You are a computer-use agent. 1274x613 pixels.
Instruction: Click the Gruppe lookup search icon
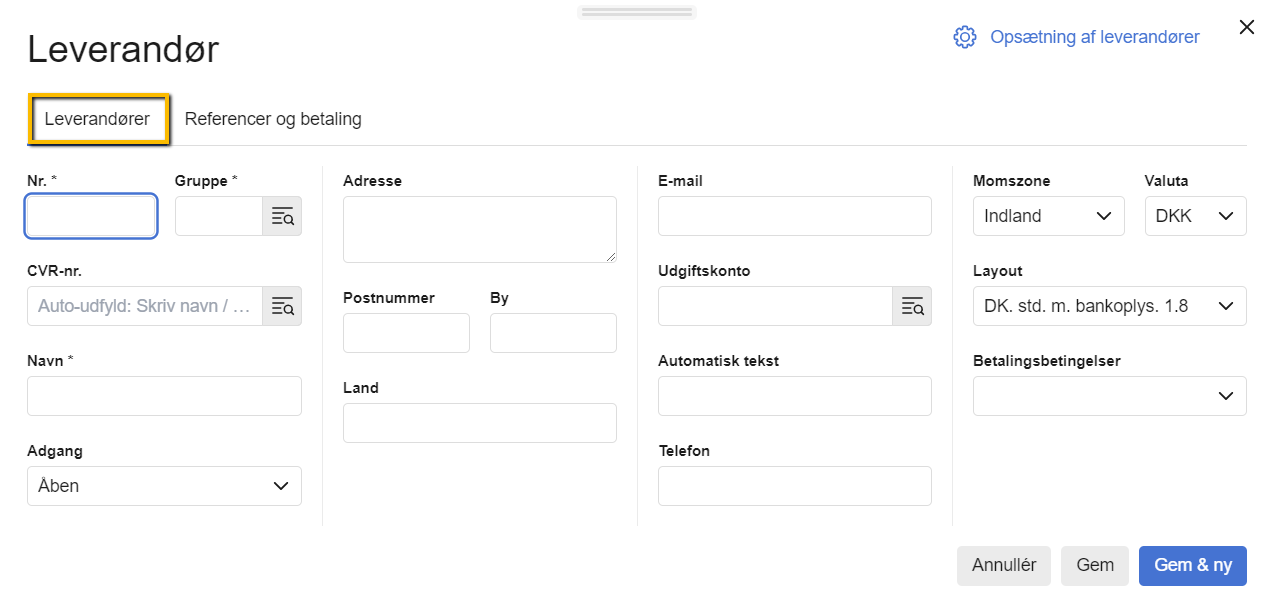coord(282,216)
